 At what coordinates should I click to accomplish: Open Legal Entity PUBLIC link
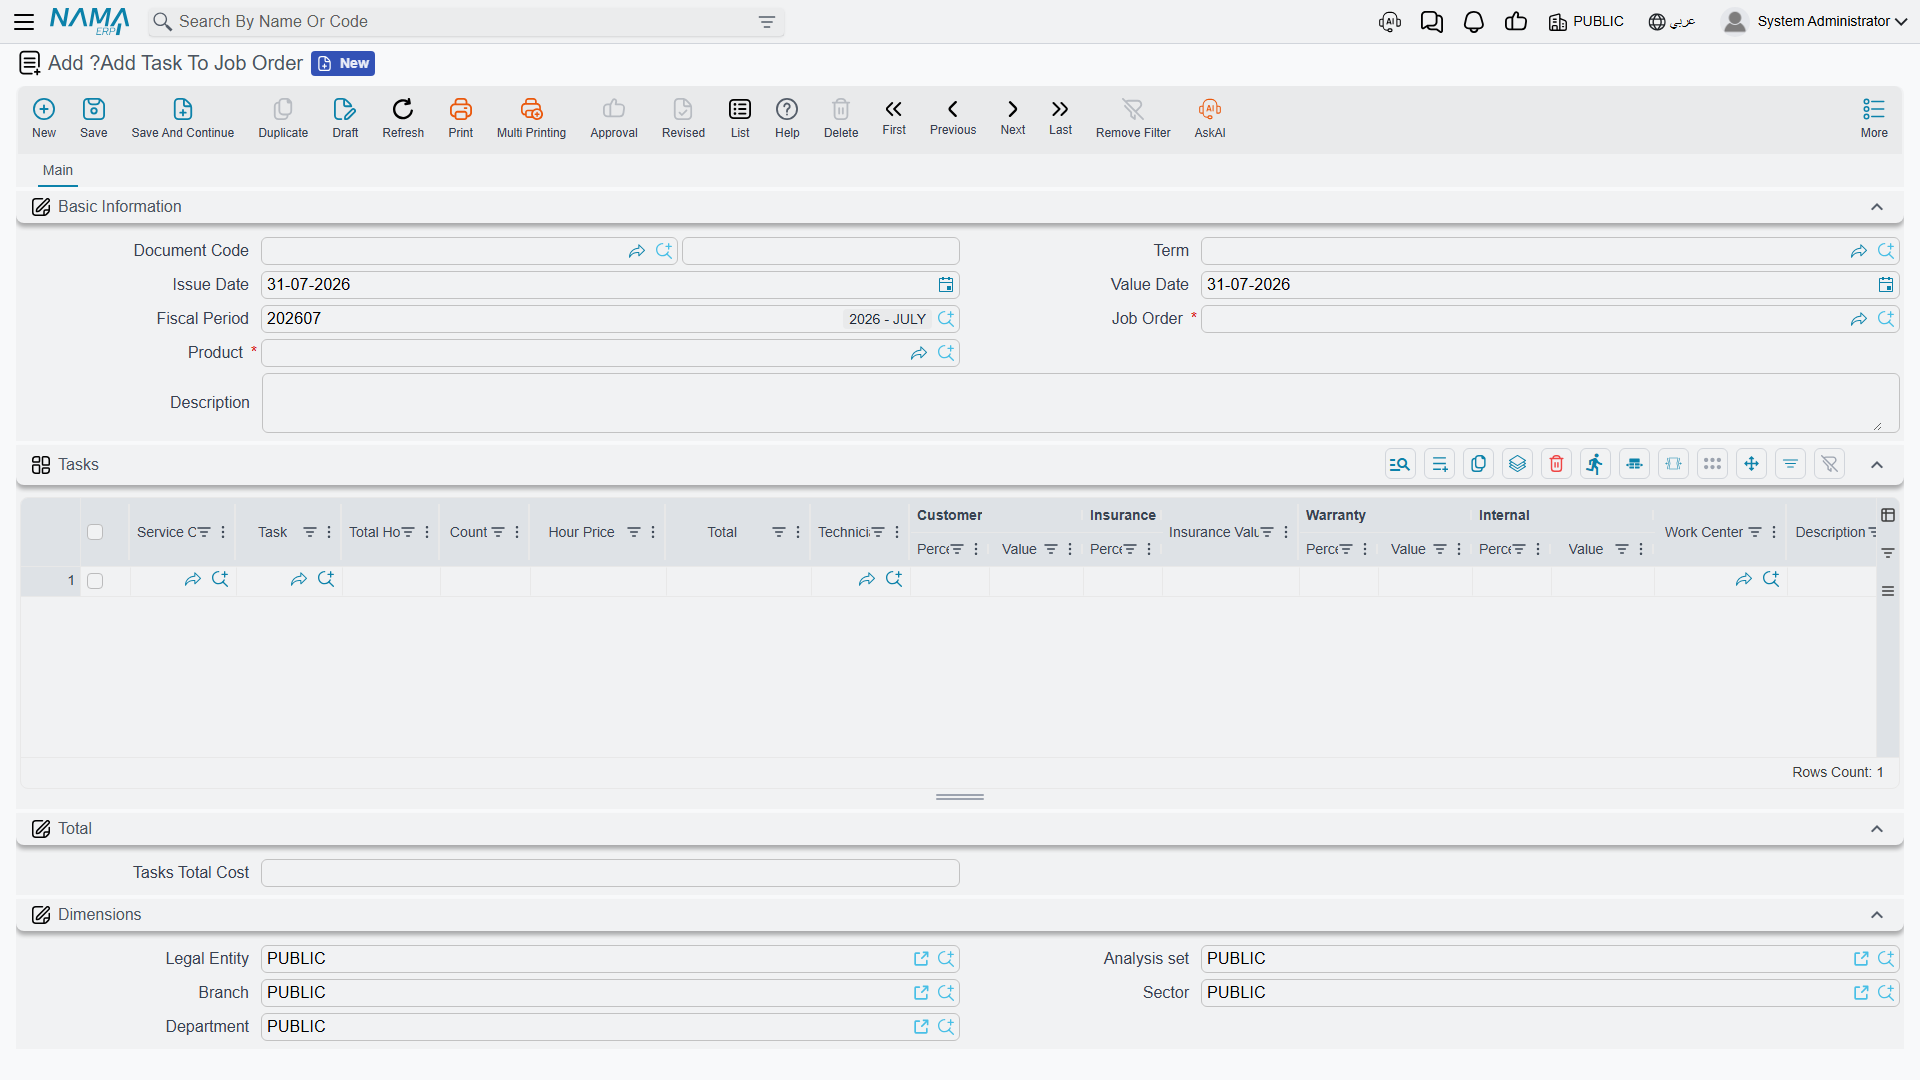pyautogui.click(x=921, y=959)
